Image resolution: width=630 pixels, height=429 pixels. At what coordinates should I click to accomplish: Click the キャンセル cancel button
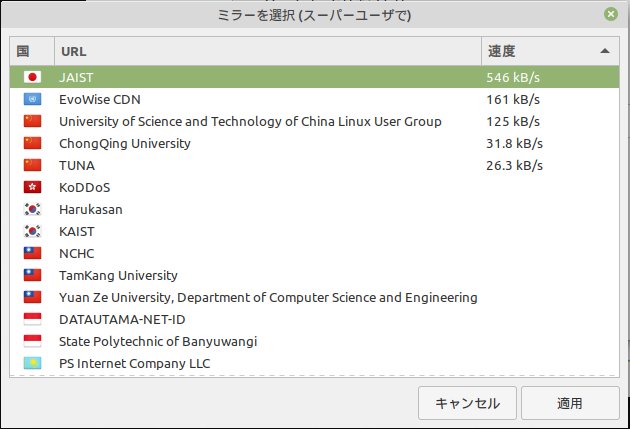(467, 403)
